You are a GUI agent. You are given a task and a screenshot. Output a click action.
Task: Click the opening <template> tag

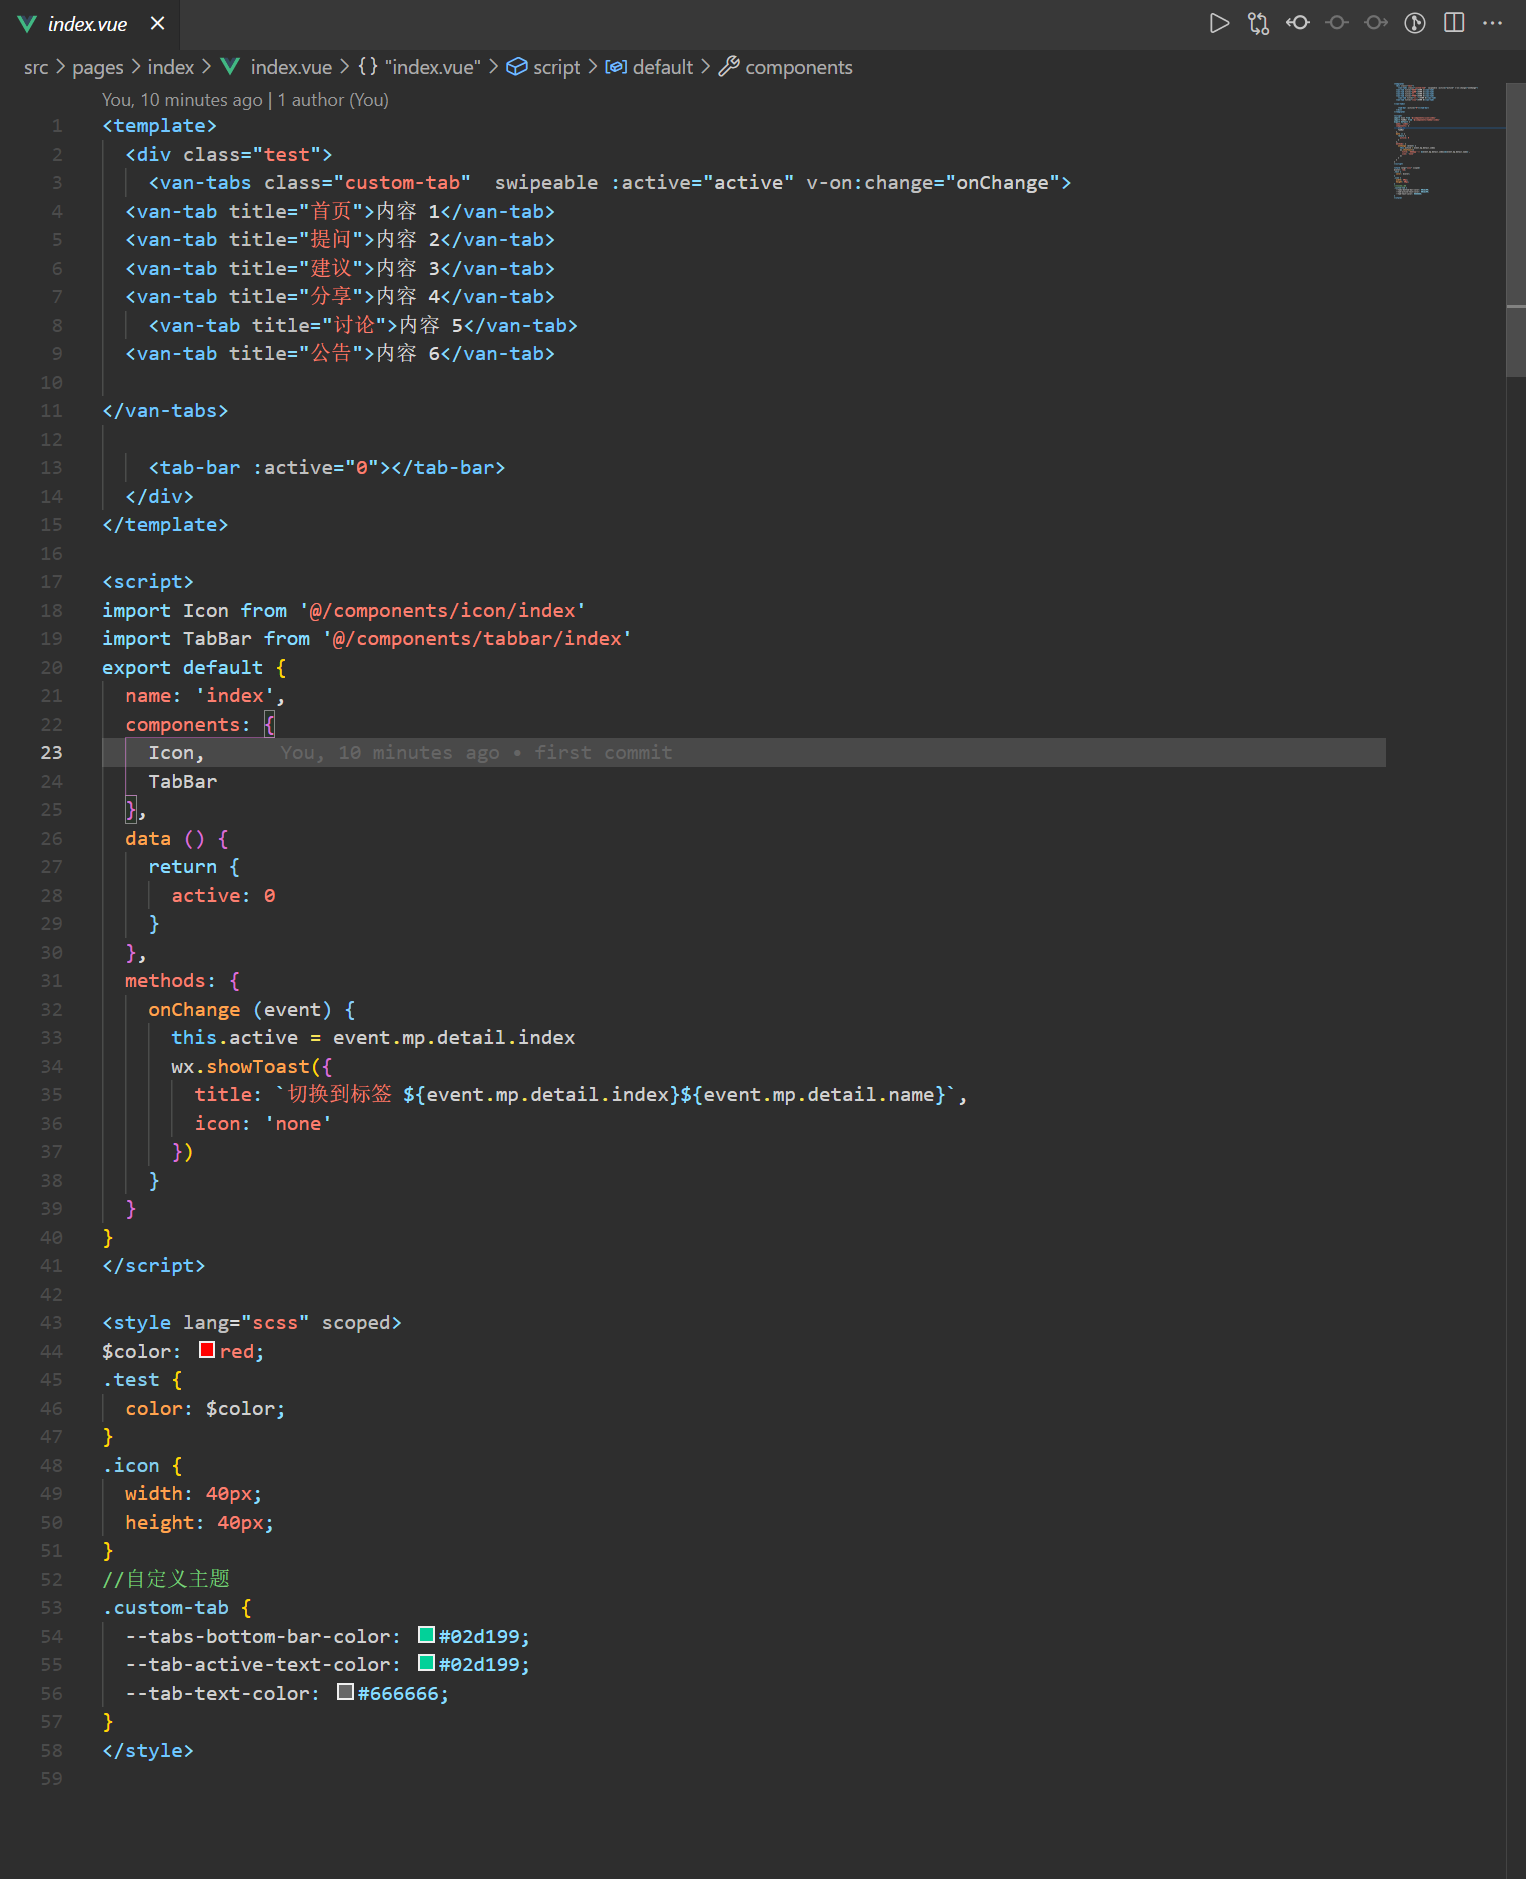tap(159, 126)
